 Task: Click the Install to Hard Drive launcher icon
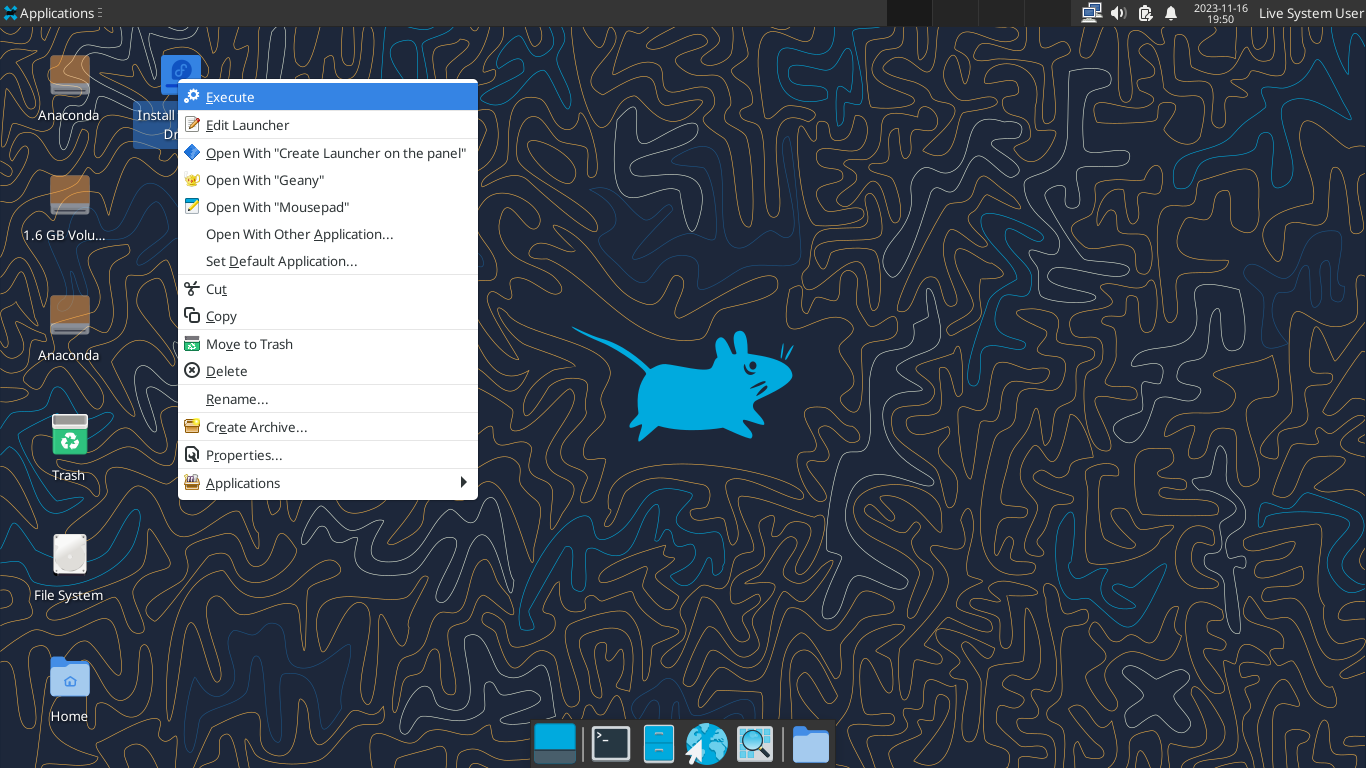[x=180, y=75]
